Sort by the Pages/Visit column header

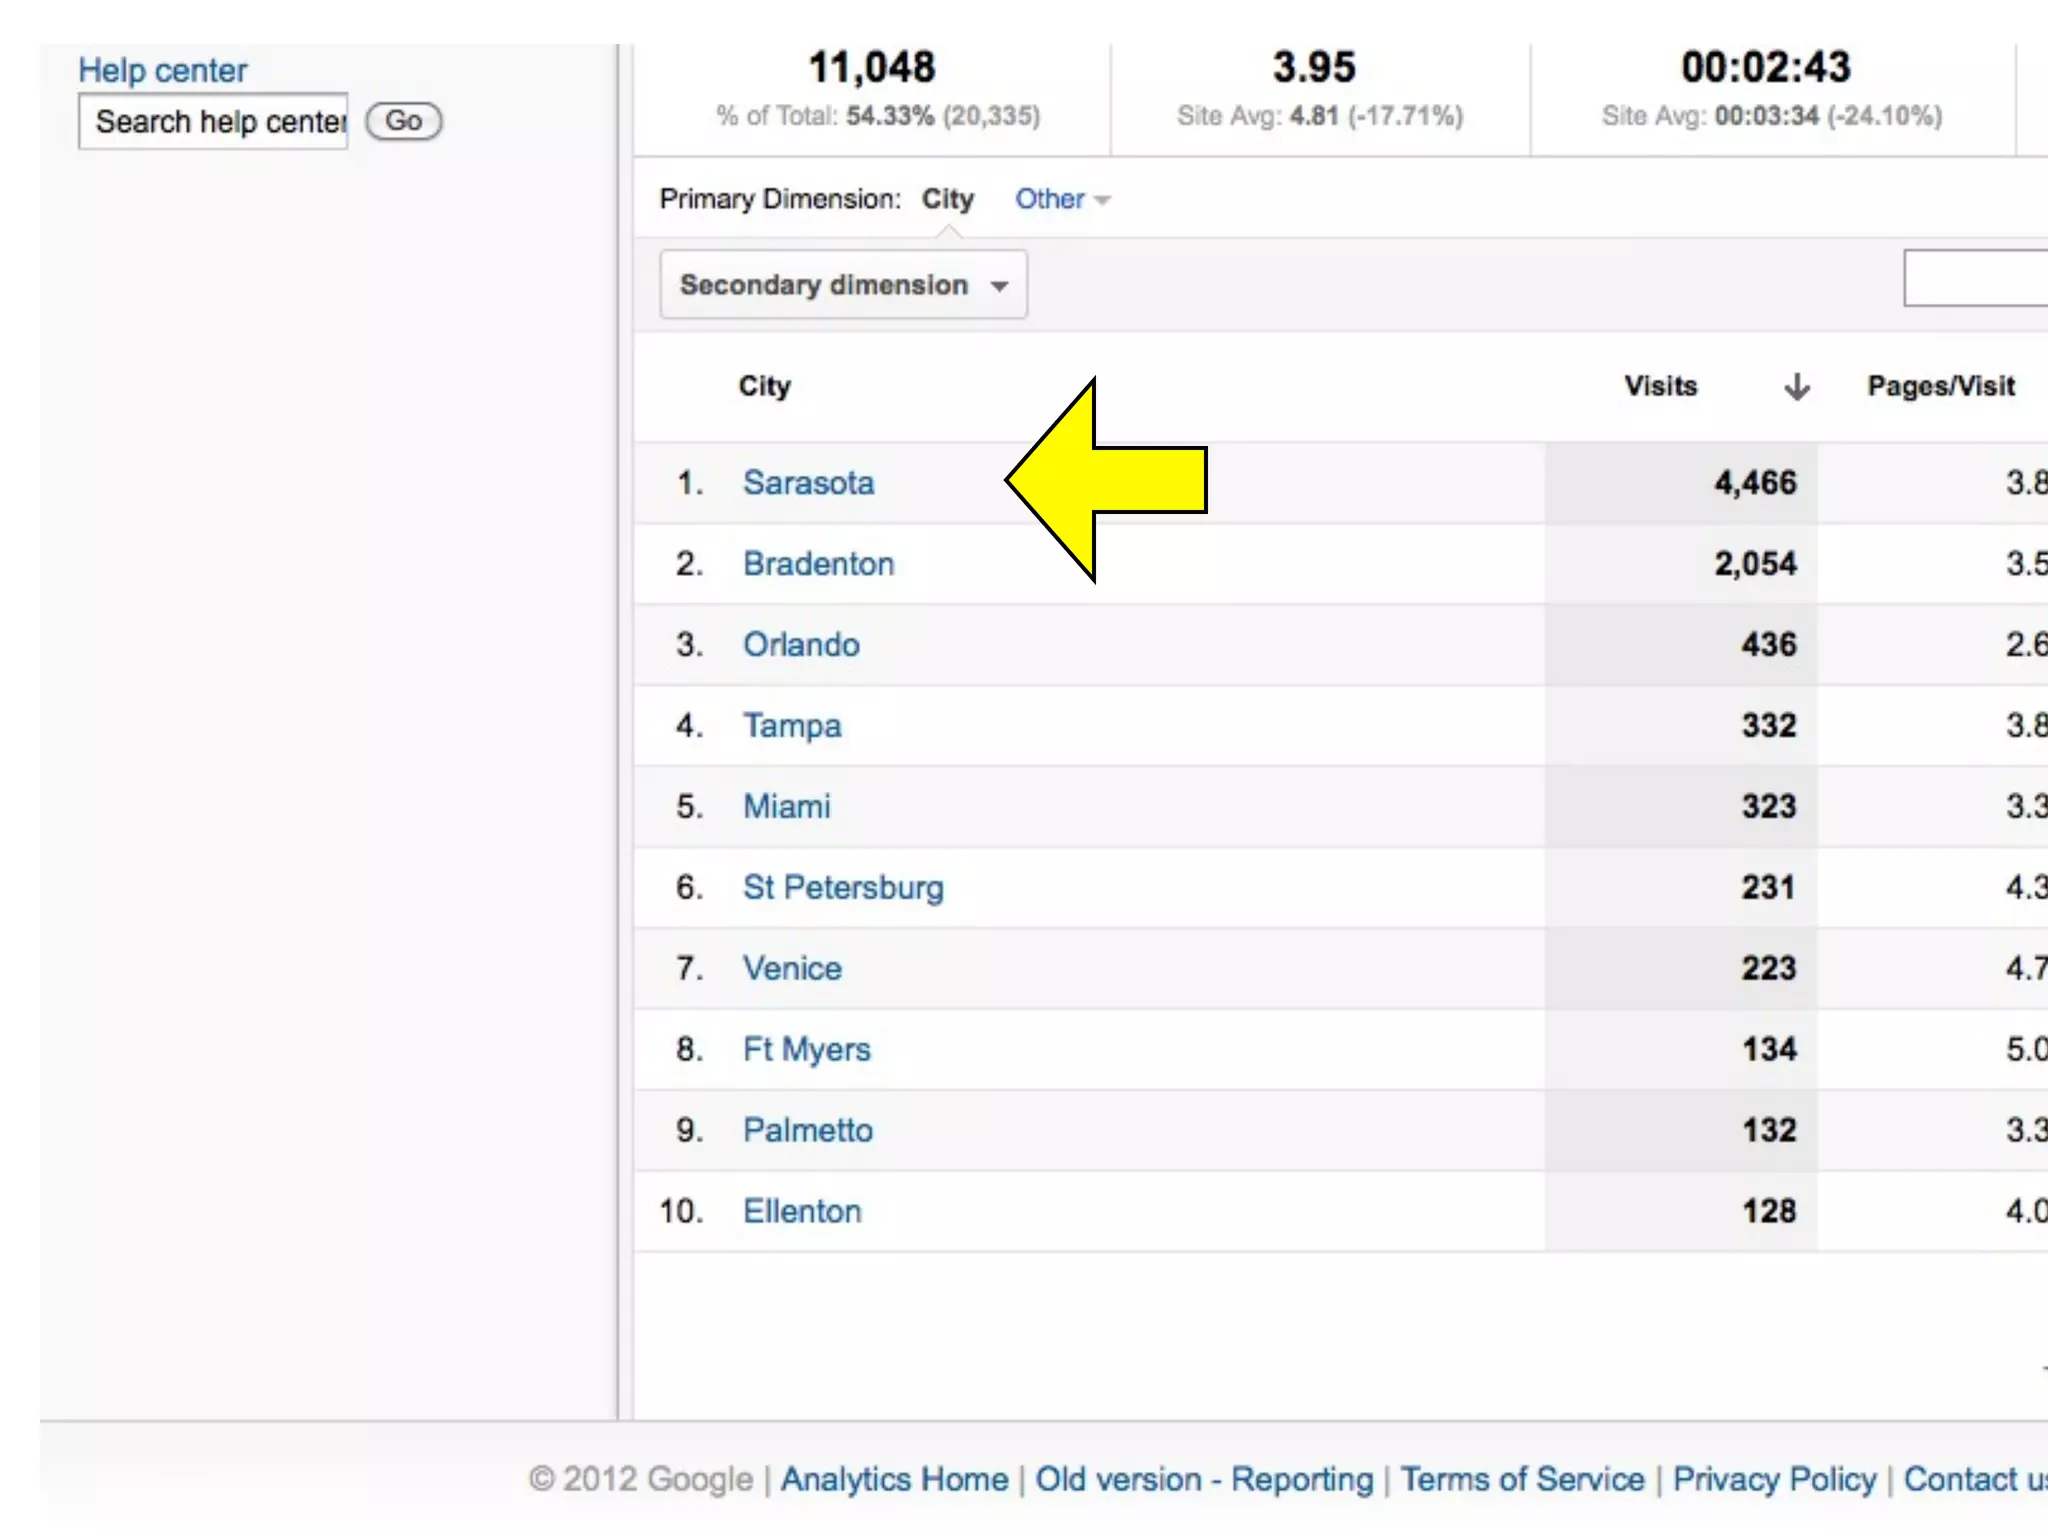click(1940, 386)
